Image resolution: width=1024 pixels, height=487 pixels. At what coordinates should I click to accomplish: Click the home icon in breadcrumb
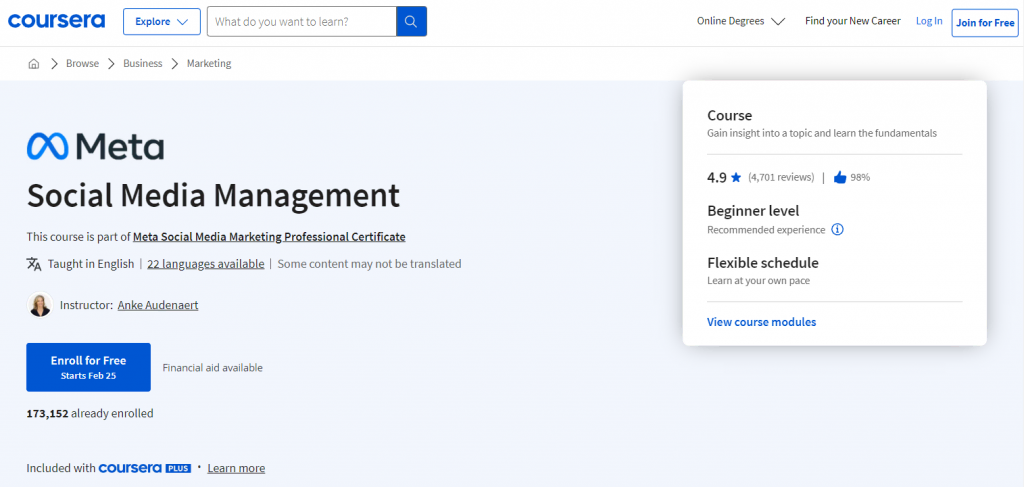point(34,63)
